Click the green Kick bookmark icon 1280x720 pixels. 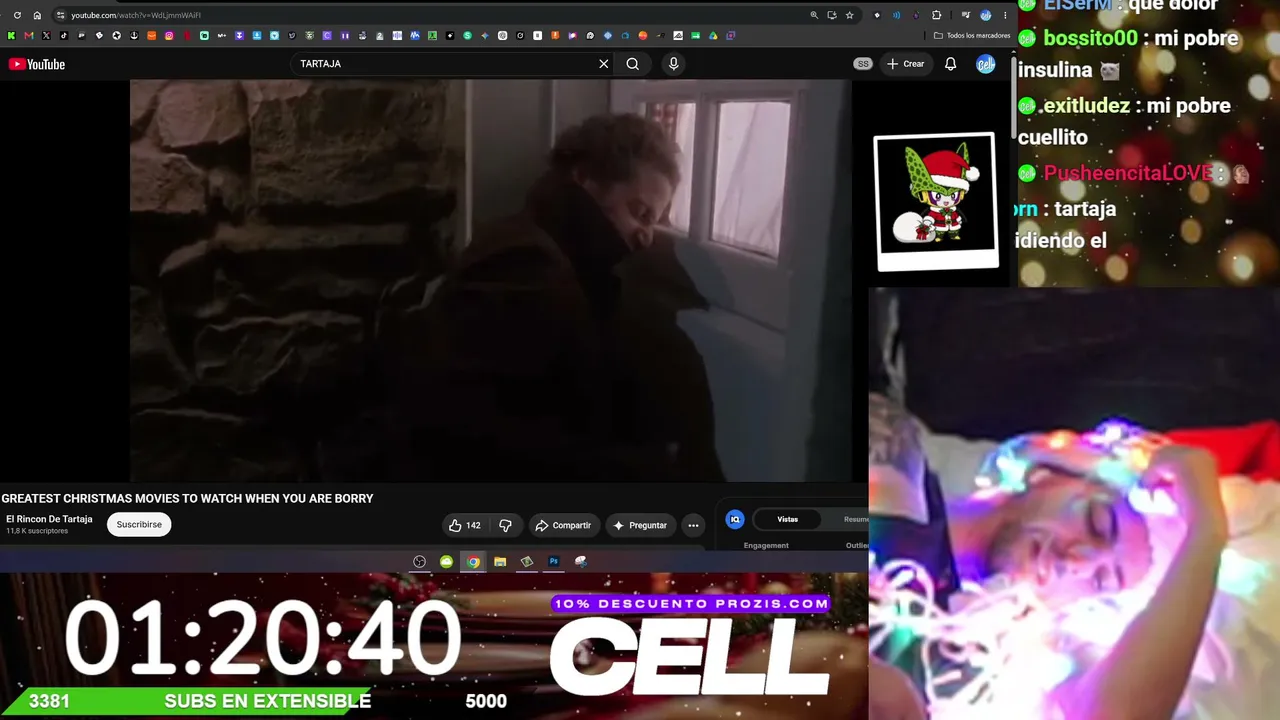(x=11, y=36)
